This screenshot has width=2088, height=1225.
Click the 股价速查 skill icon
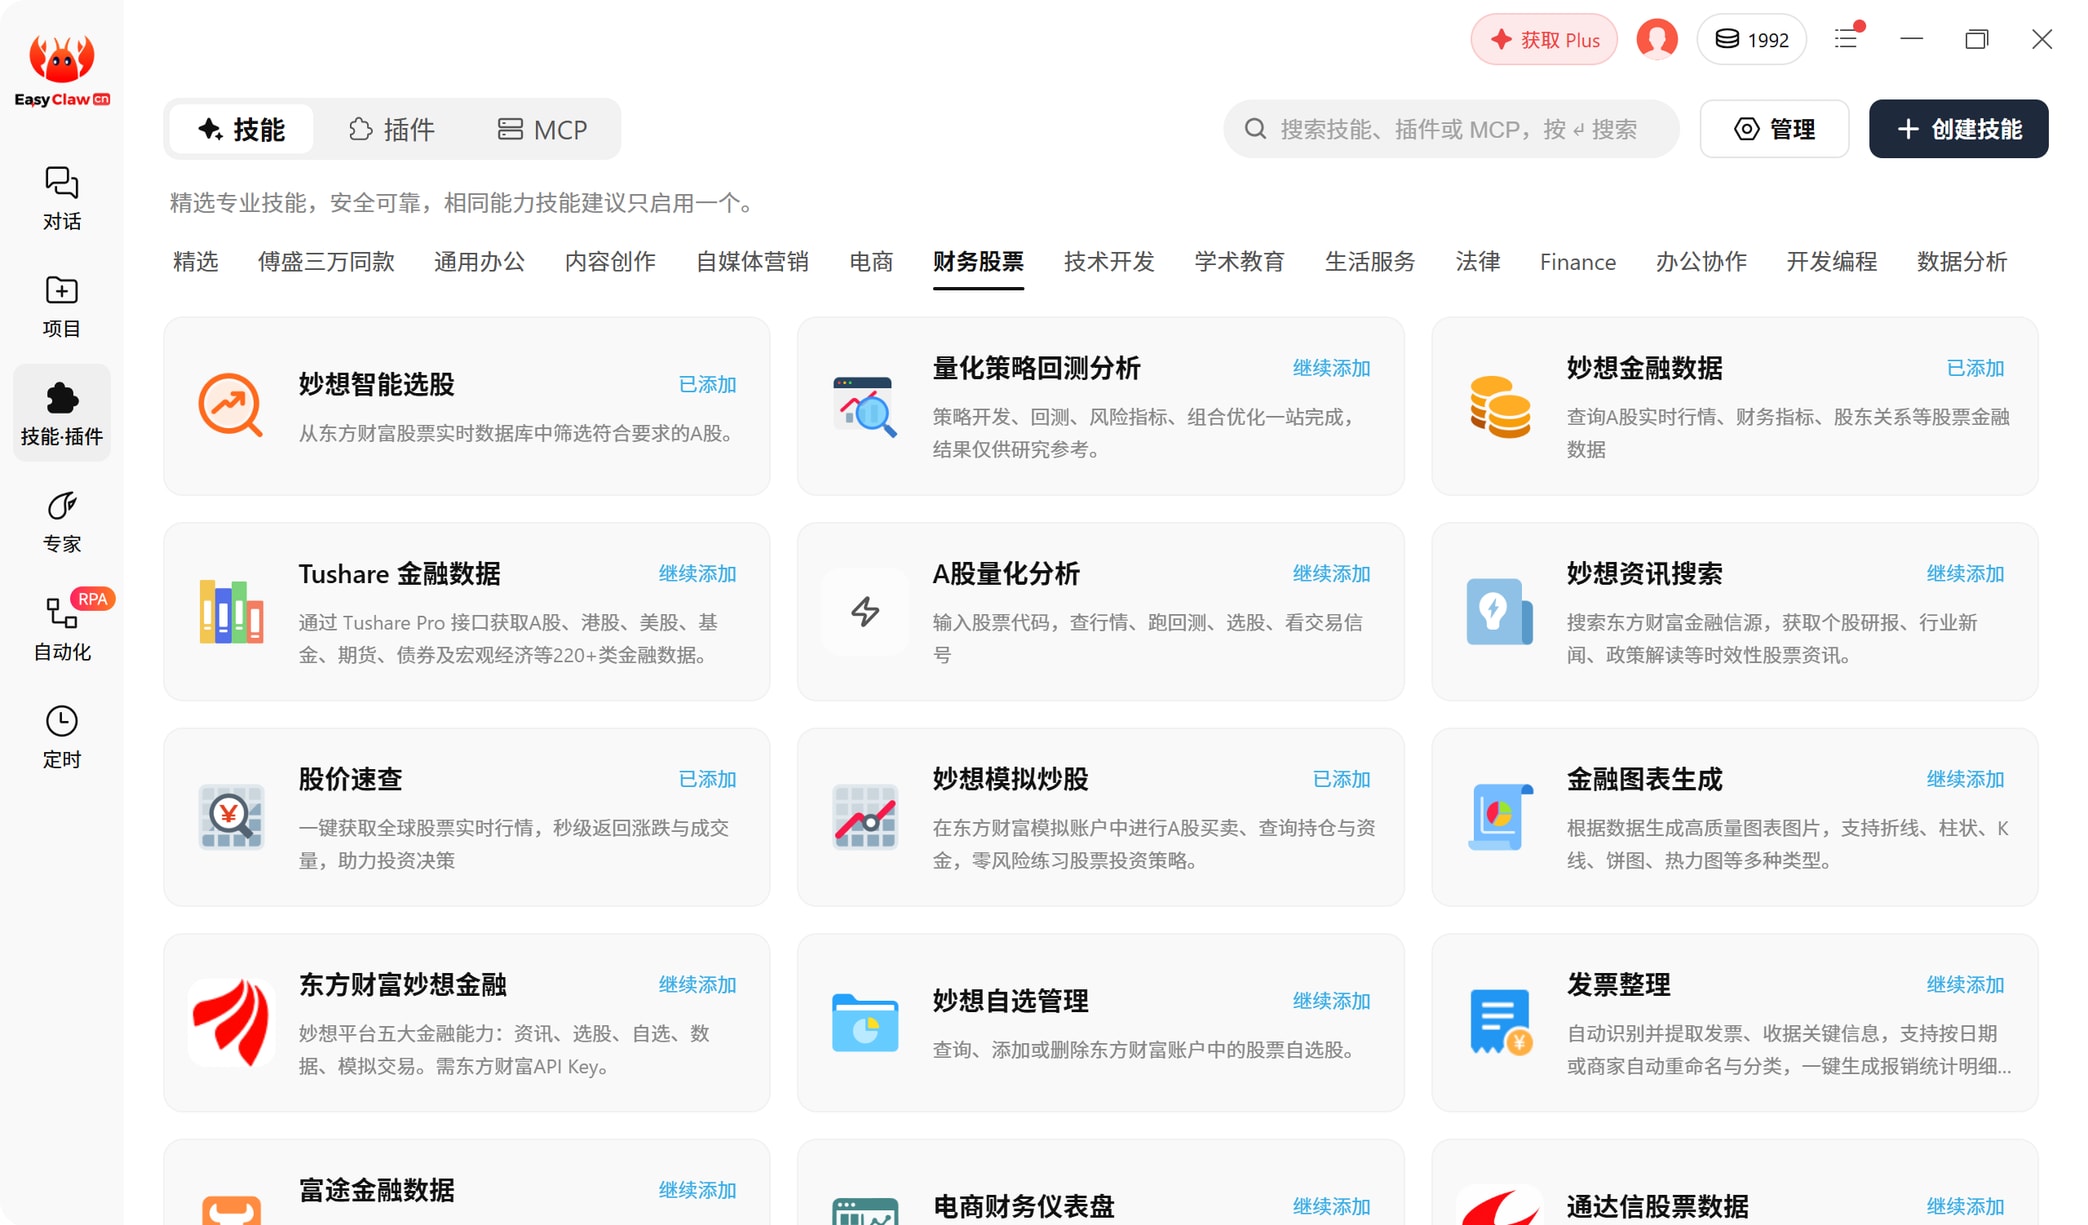[230, 817]
